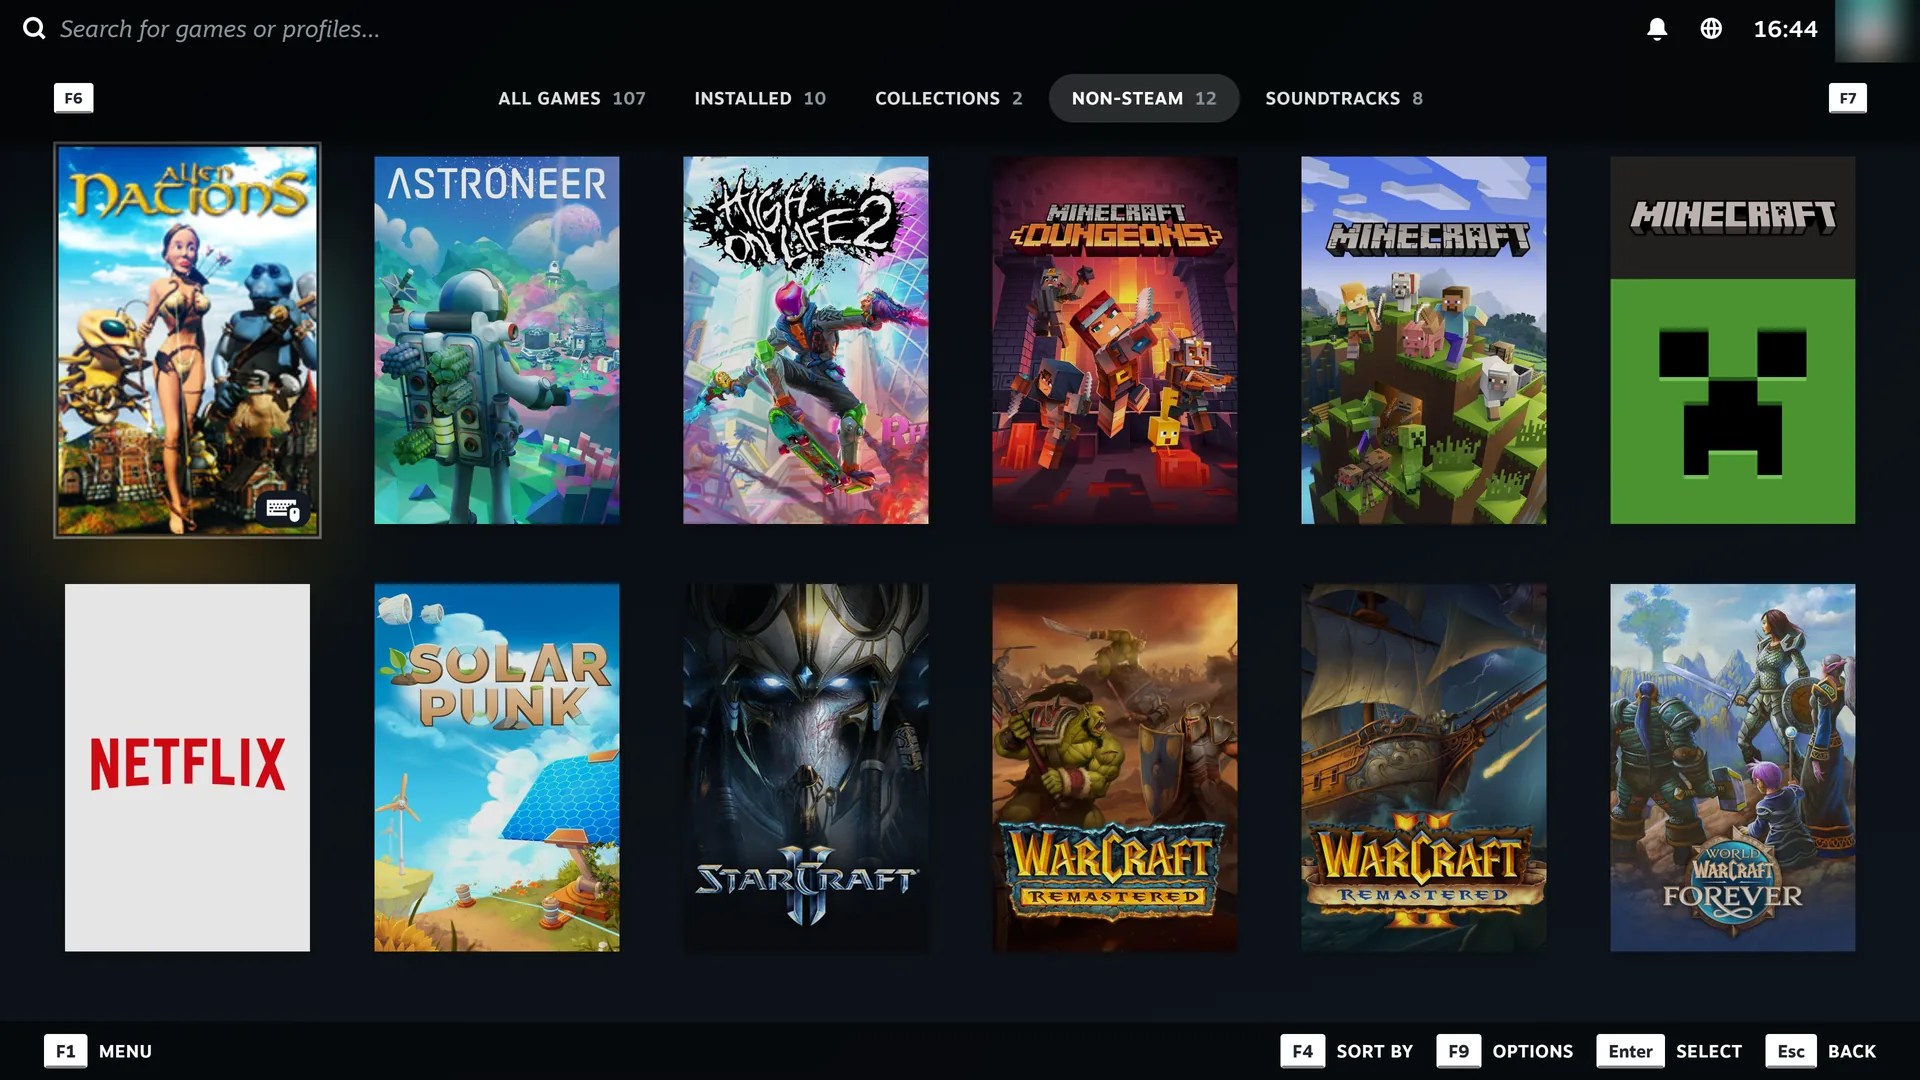
Task: Click the F7 next-tab key hint
Action: [x=1847, y=98]
